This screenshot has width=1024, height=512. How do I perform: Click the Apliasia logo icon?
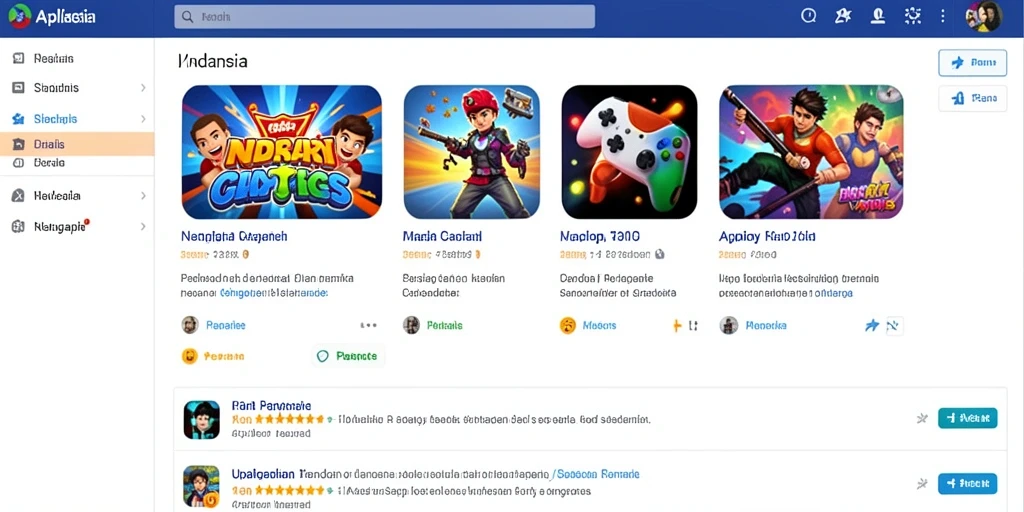[20, 16]
